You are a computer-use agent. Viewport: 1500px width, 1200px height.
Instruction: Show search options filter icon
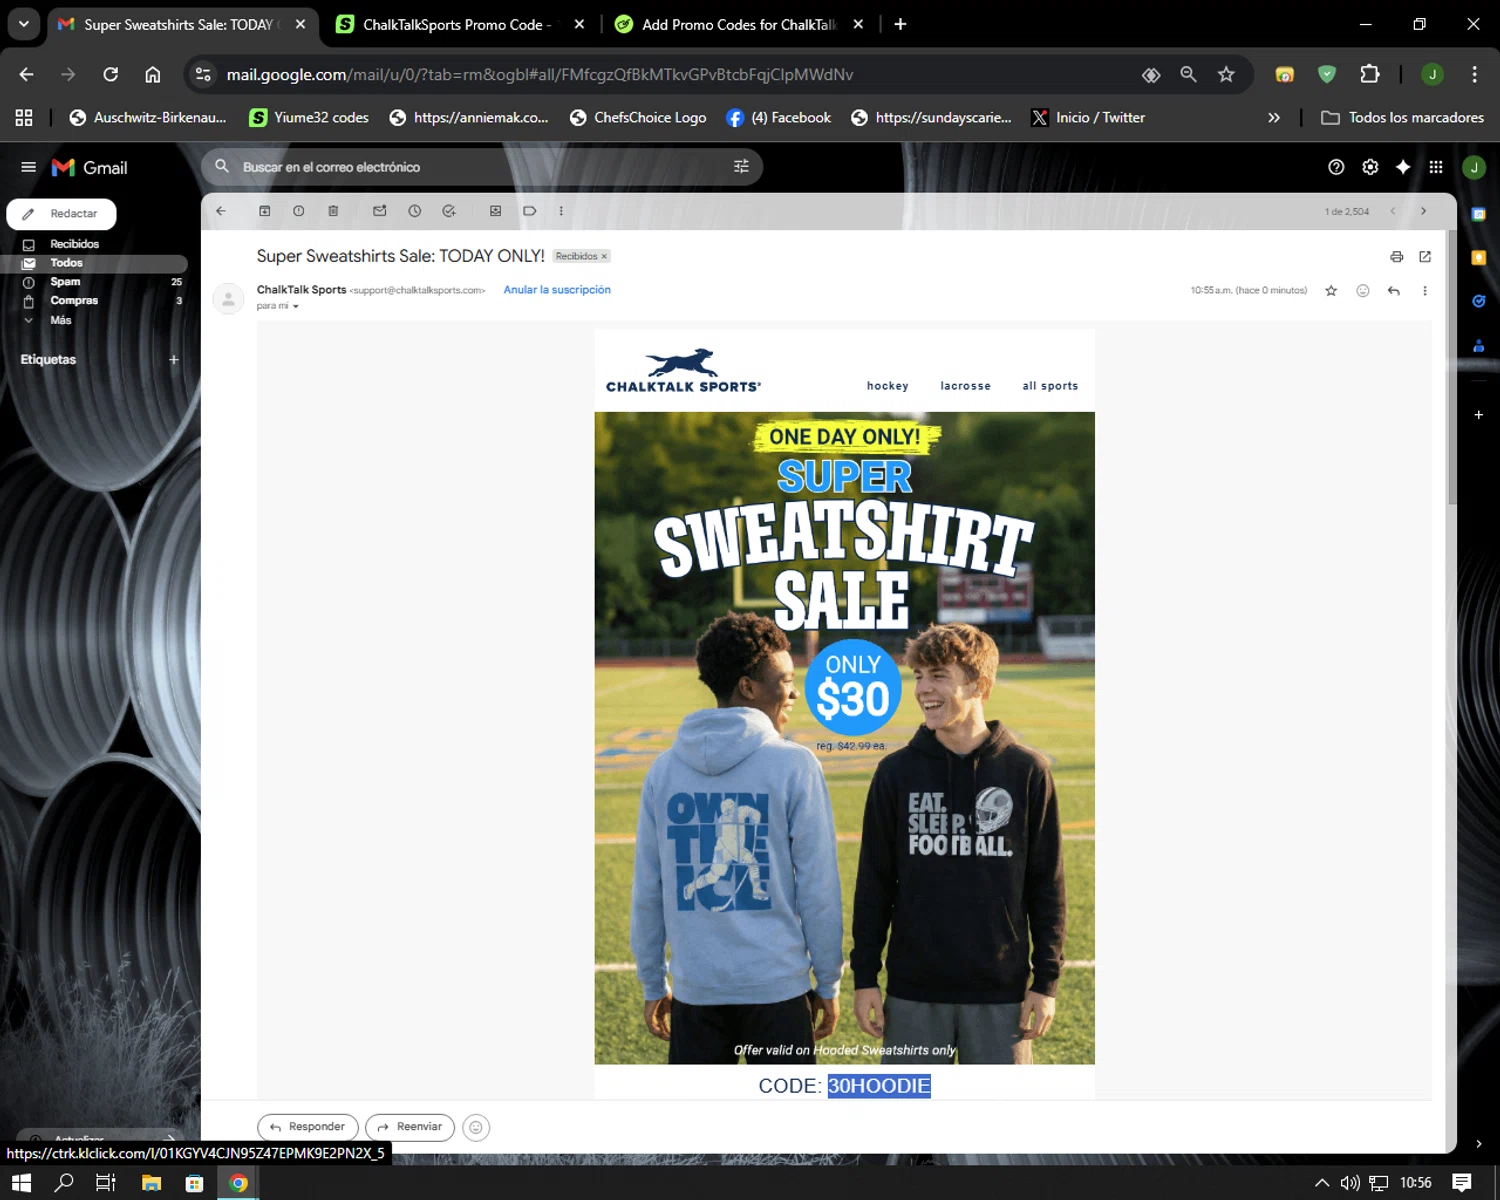(x=741, y=167)
